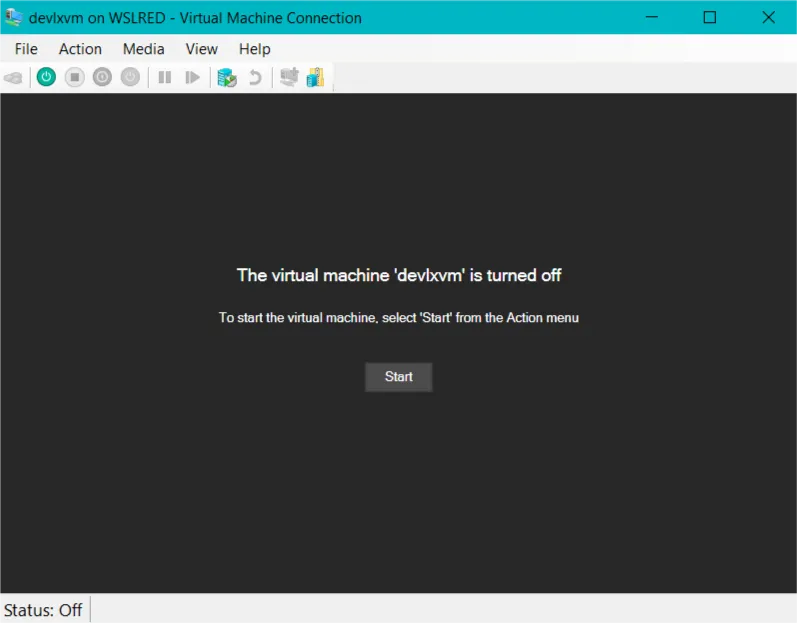
Task: Click the Shut Down toolbar icon
Action: [102, 78]
